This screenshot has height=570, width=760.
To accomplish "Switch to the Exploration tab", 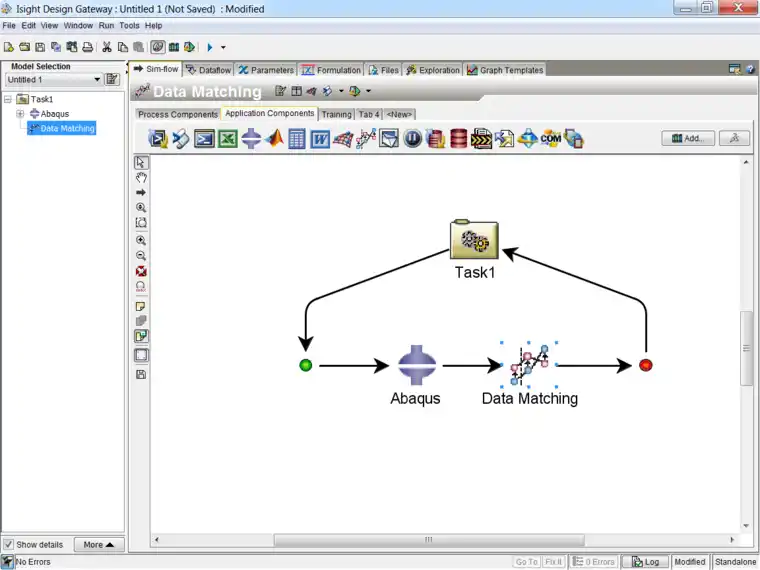I will coord(433,70).
